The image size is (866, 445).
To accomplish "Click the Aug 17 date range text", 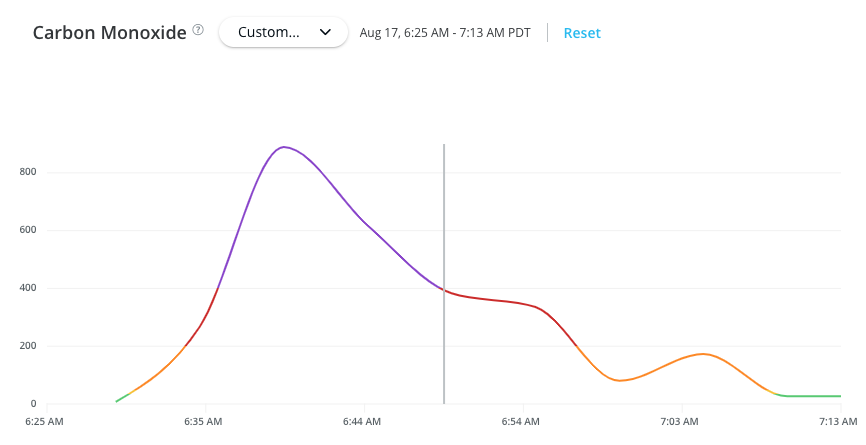I will 445,32.
